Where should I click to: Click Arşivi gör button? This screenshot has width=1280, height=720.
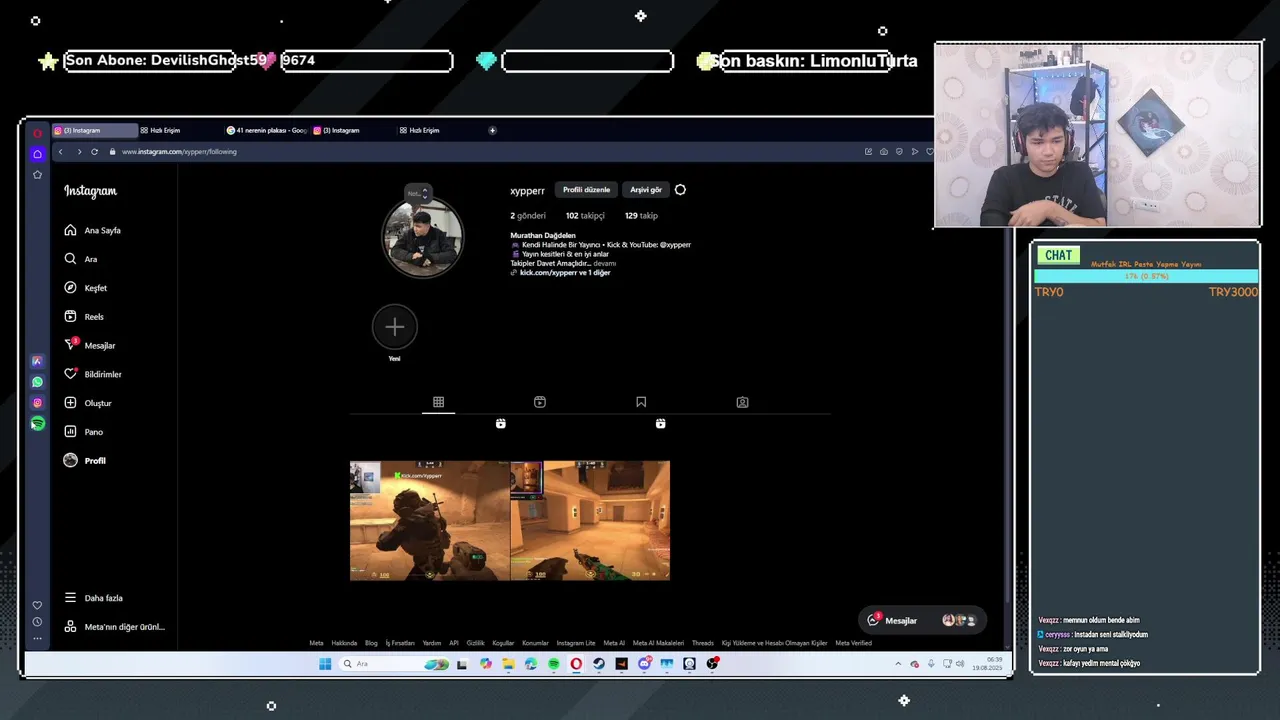646,190
